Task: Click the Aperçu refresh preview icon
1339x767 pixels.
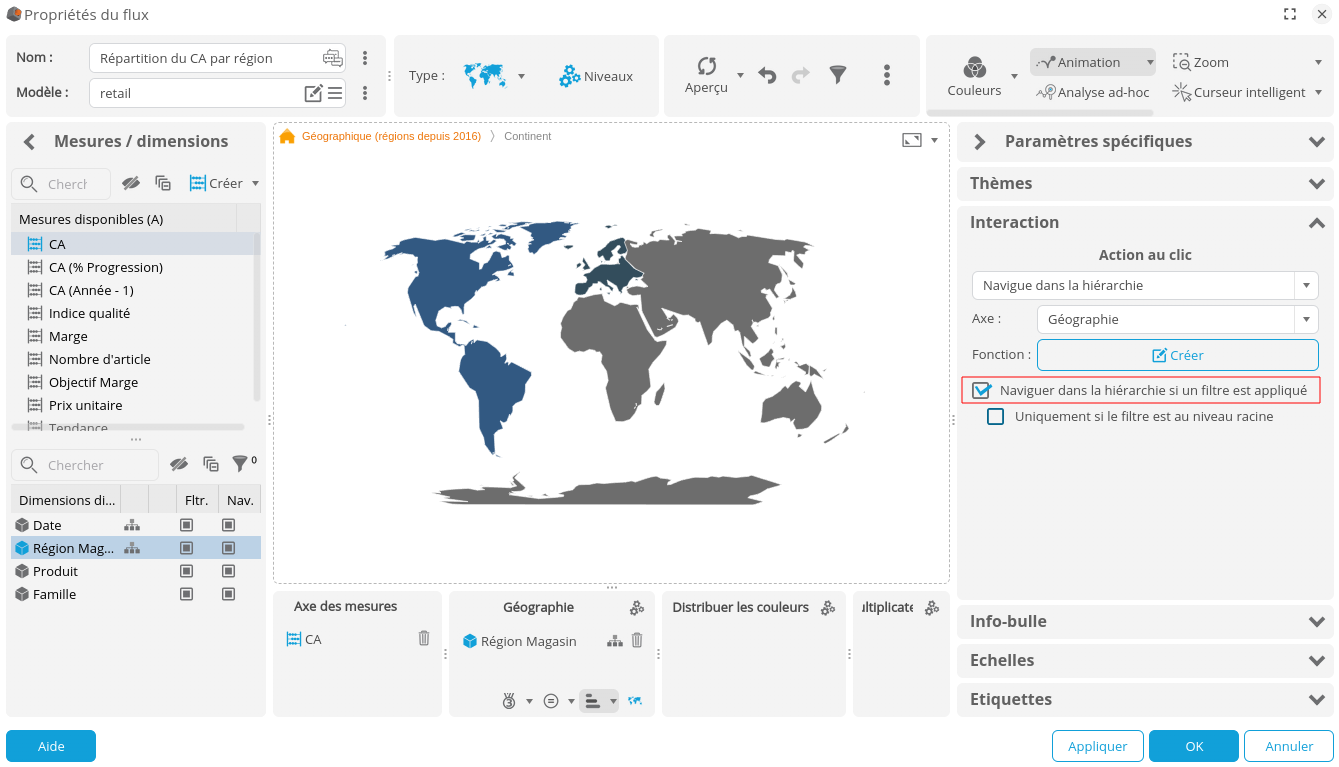Action: click(707, 66)
